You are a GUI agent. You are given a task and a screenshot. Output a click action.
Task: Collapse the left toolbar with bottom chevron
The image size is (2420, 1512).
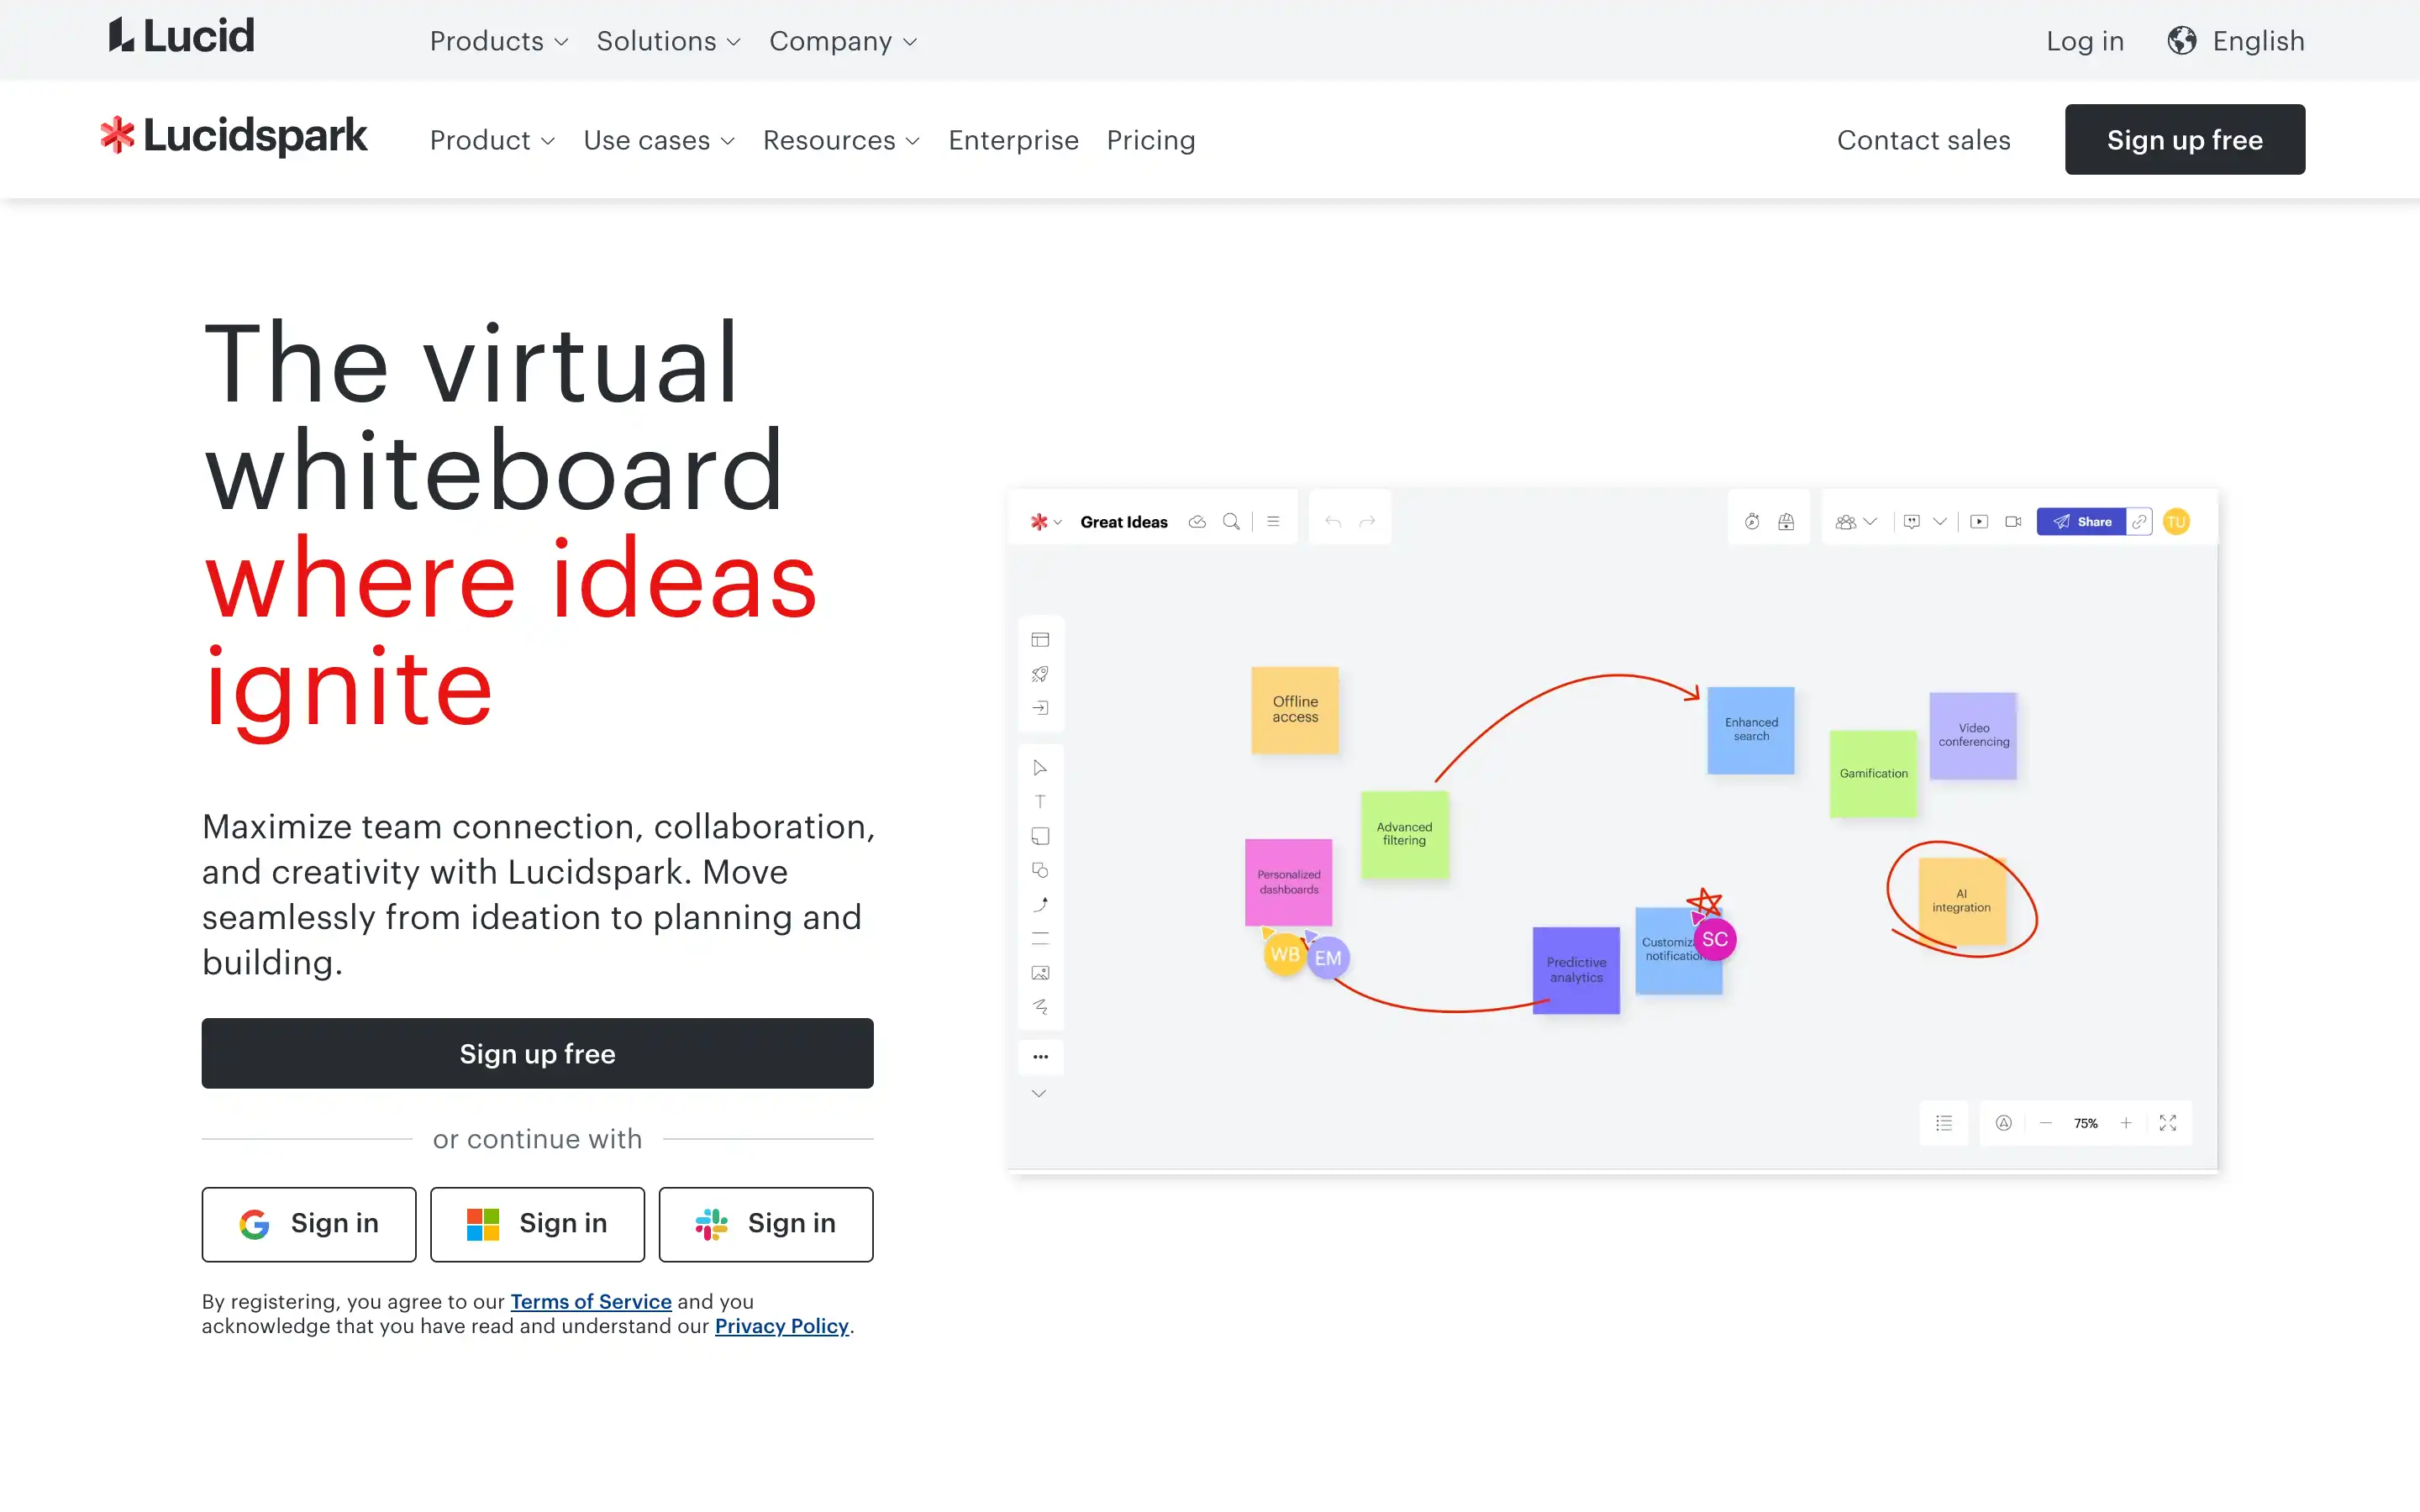click(x=1039, y=1093)
